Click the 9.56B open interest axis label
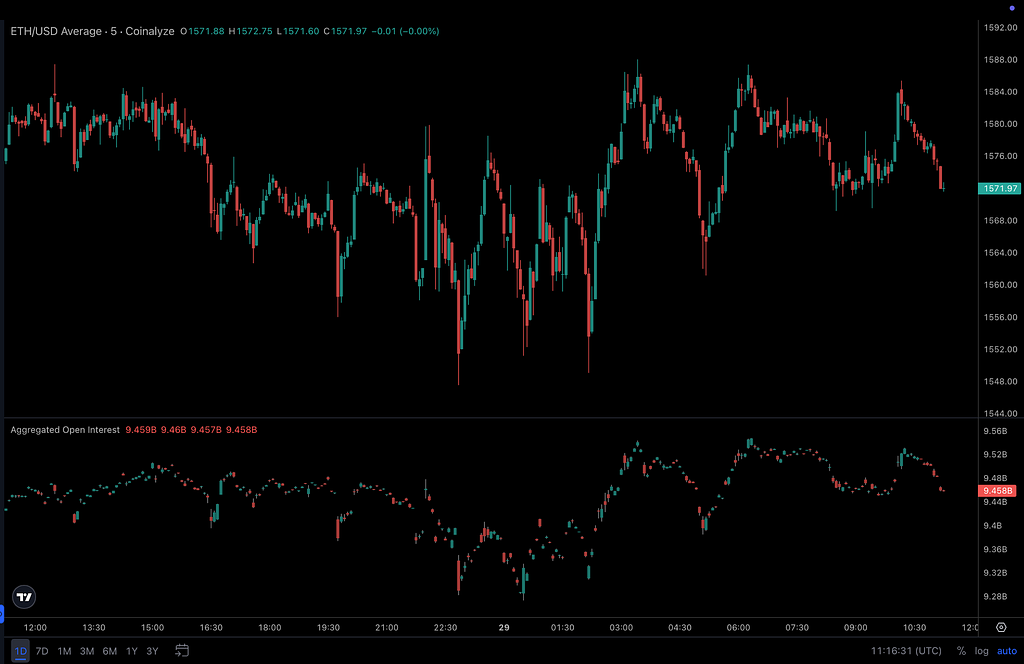 (x=995, y=431)
